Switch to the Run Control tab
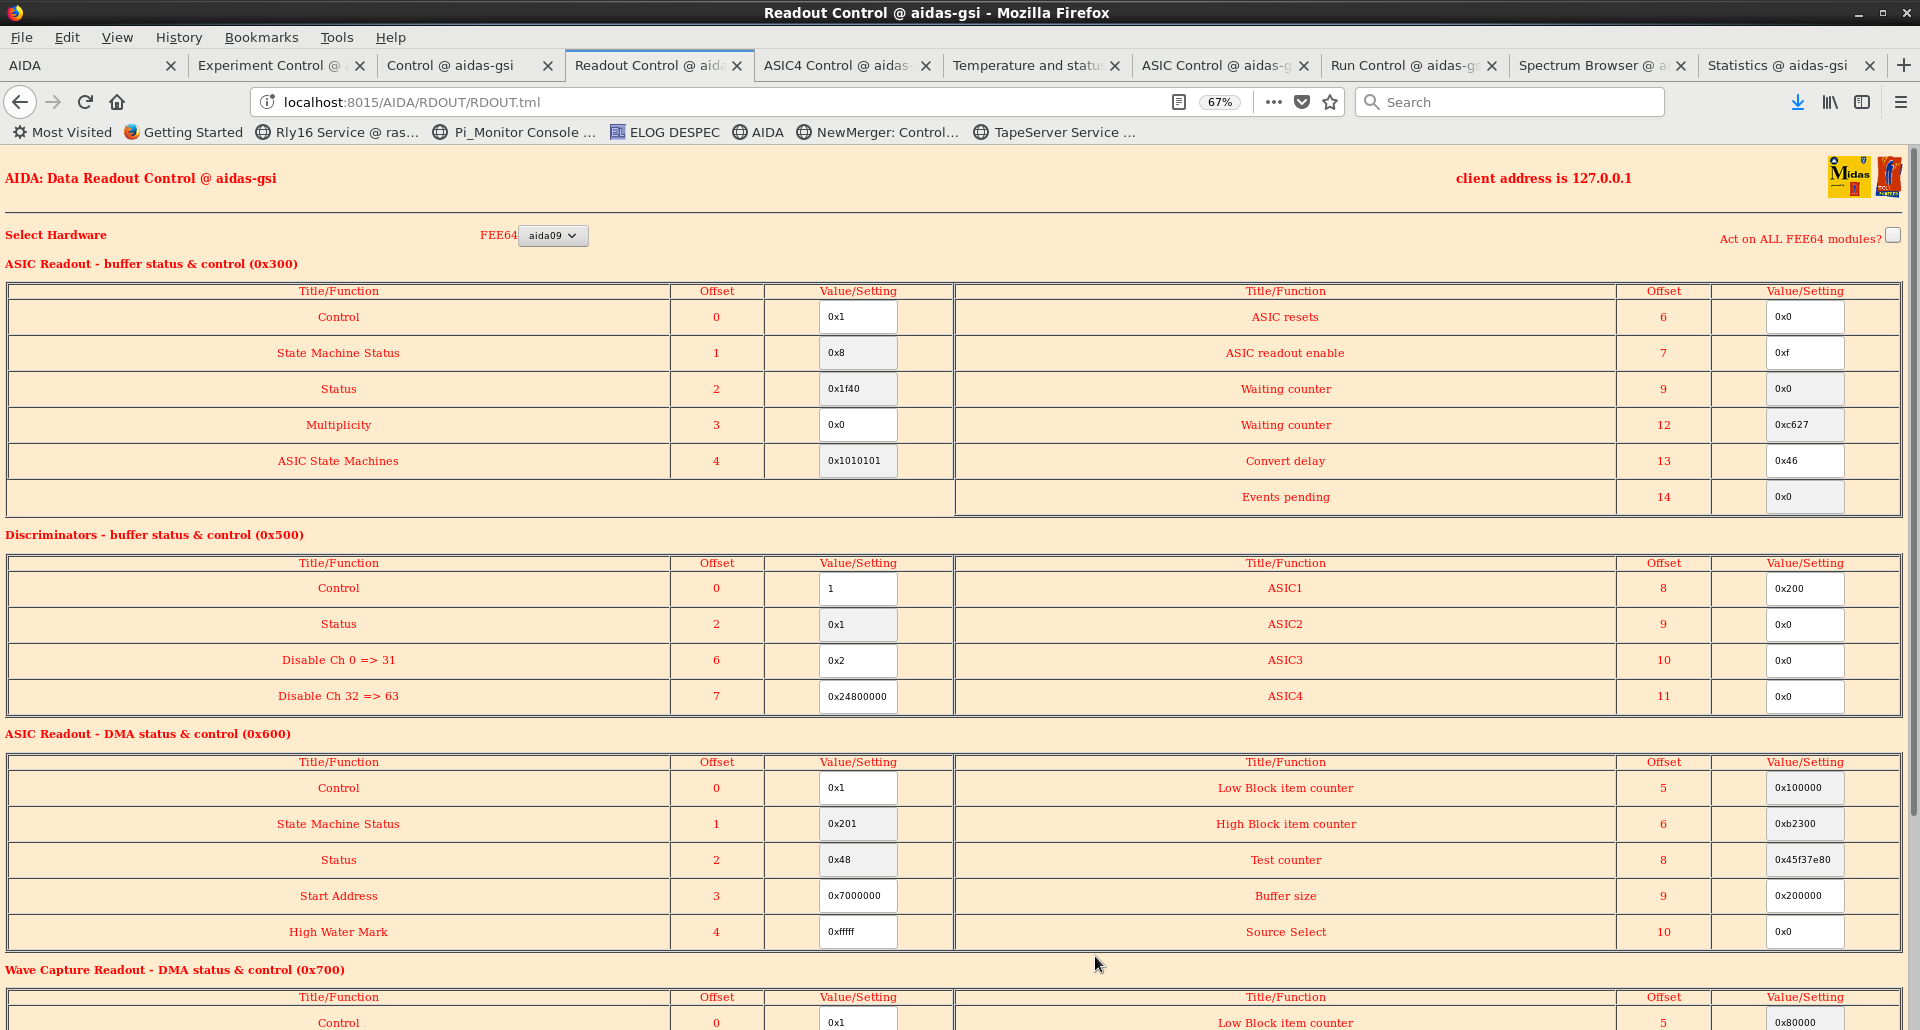This screenshot has width=1920, height=1030. point(1403,66)
